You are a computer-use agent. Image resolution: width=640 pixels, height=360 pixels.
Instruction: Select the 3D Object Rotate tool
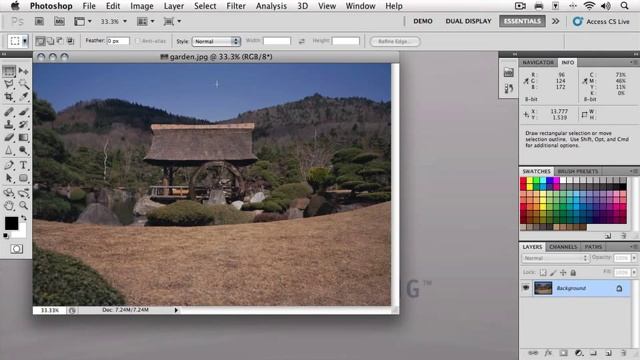pos(9,193)
